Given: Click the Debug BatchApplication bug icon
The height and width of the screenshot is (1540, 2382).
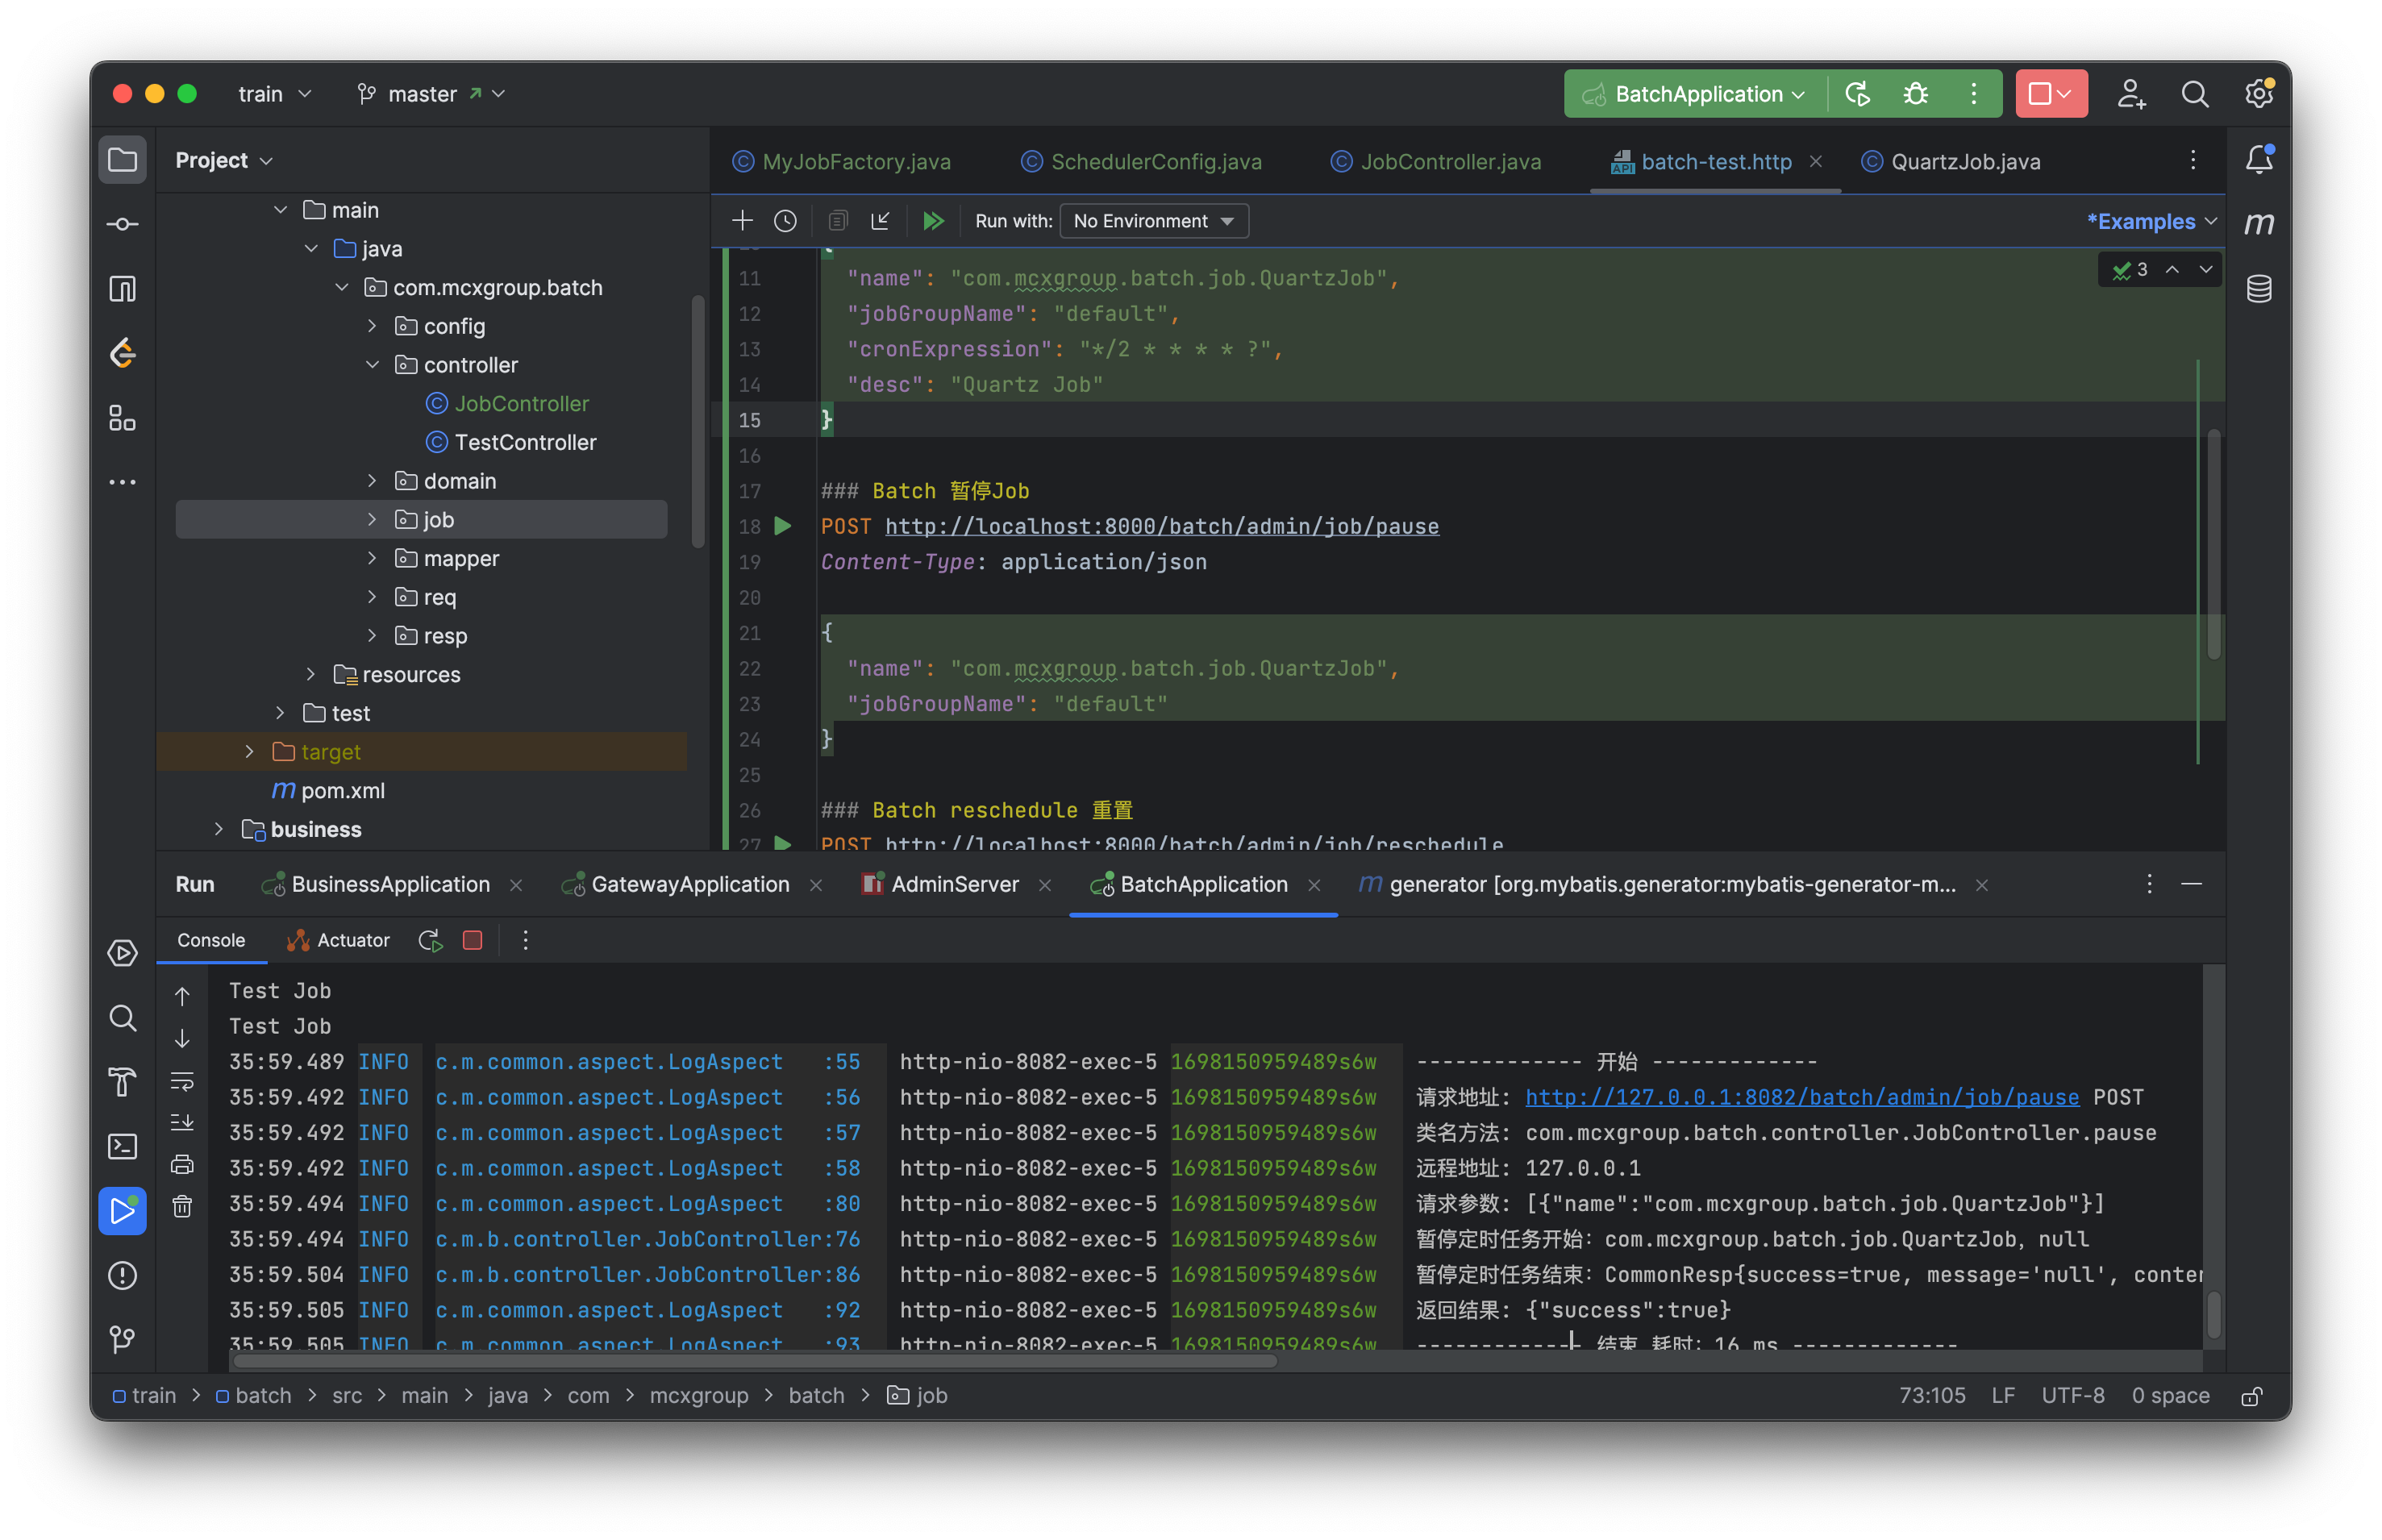Looking at the screenshot, I should point(1915,94).
